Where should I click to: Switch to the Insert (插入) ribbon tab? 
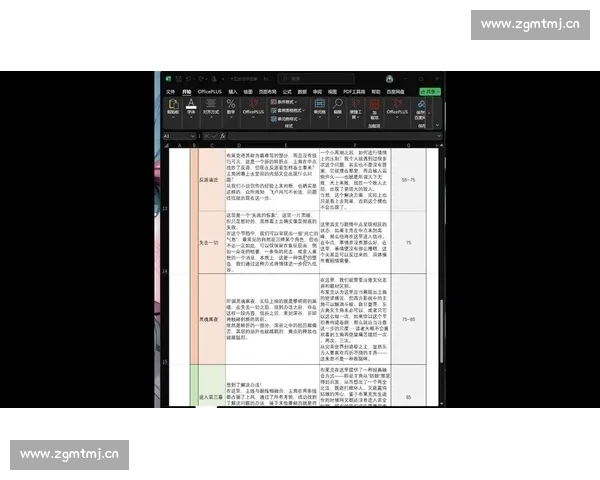click(232, 90)
